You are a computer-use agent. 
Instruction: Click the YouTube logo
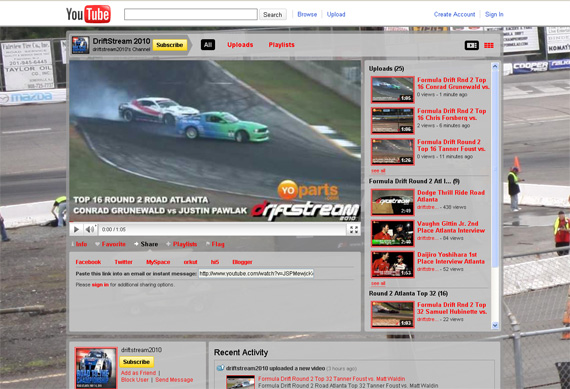[x=88, y=14]
